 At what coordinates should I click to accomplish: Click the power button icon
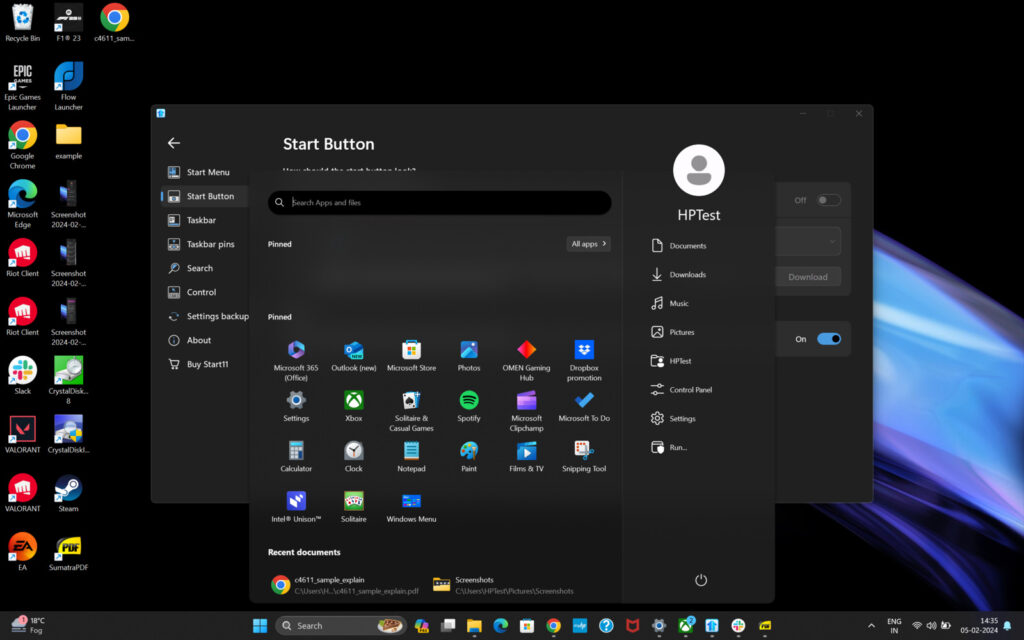[701, 580]
